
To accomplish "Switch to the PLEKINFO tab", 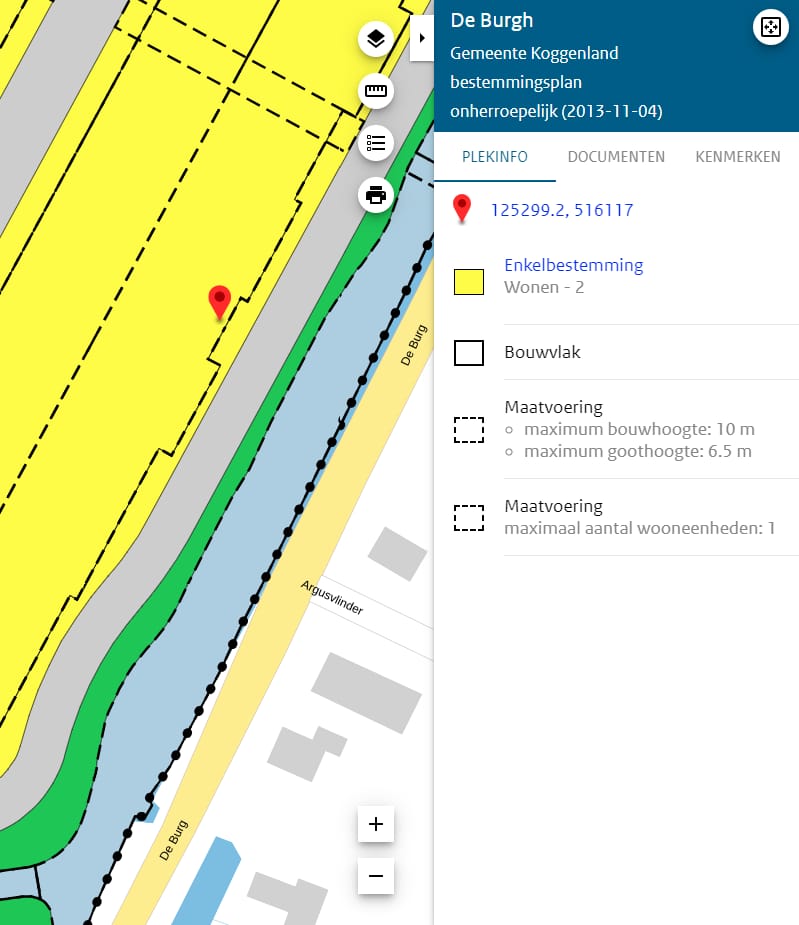I will [x=495, y=157].
